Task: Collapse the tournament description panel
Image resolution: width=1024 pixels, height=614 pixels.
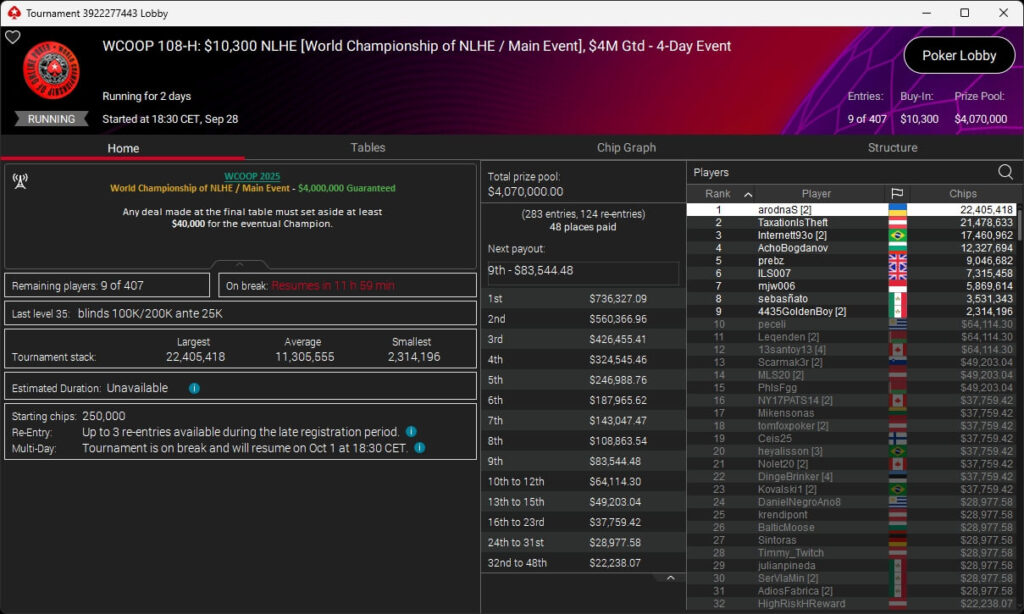Action: (x=240, y=264)
